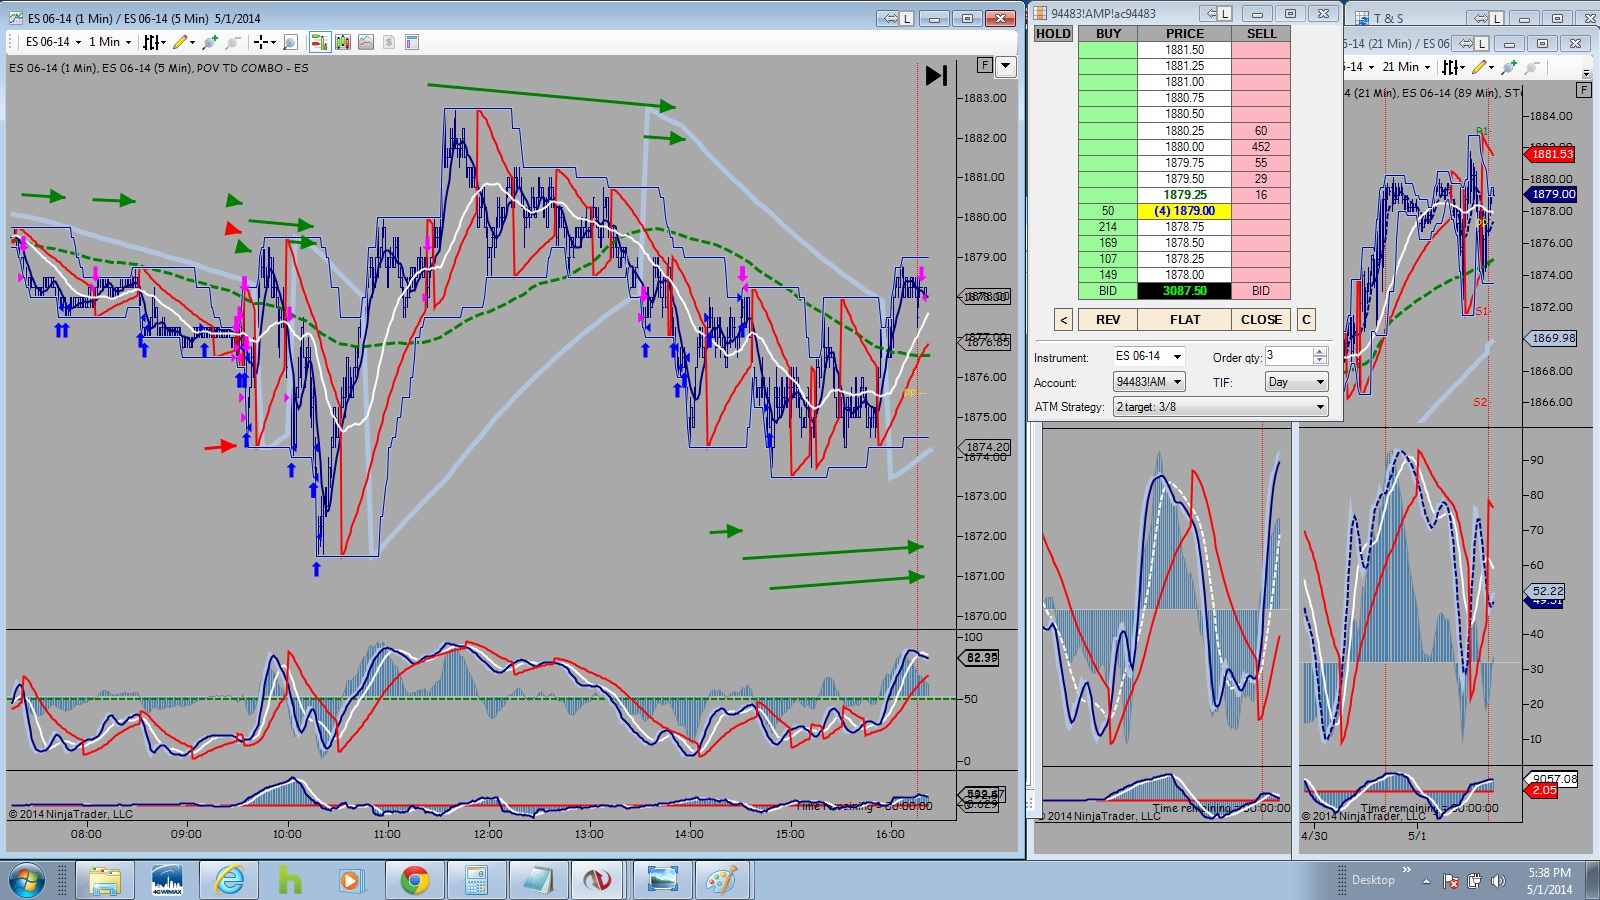Screen dimensions: 1600x900
Task: Click the FLAT button
Action: (1185, 320)
